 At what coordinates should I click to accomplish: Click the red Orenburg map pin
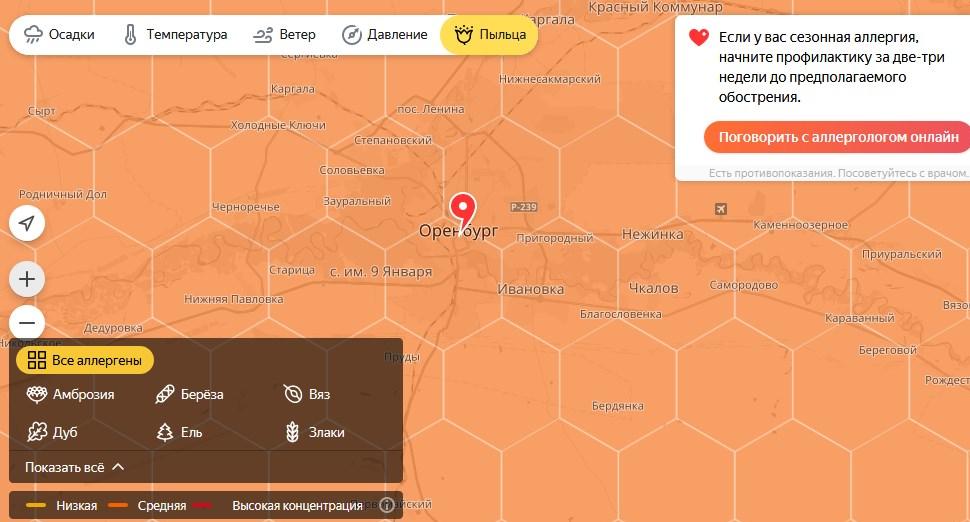click(462, 210)
